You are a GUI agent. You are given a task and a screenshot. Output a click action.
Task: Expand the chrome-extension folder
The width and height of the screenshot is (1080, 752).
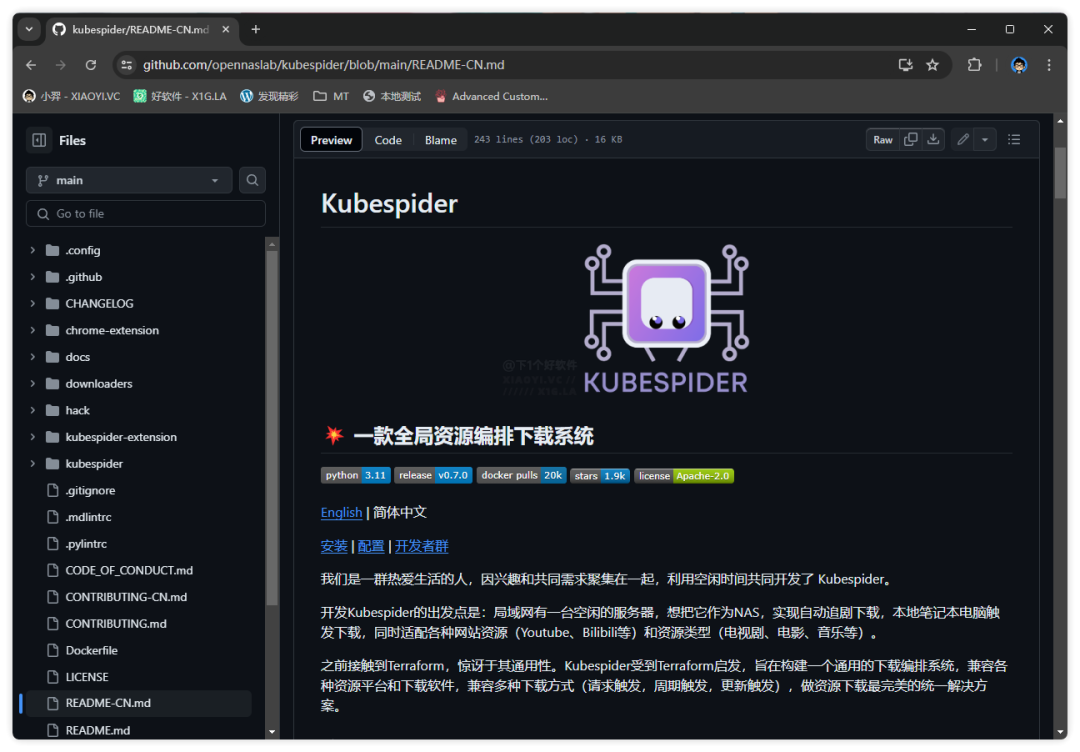33,330
